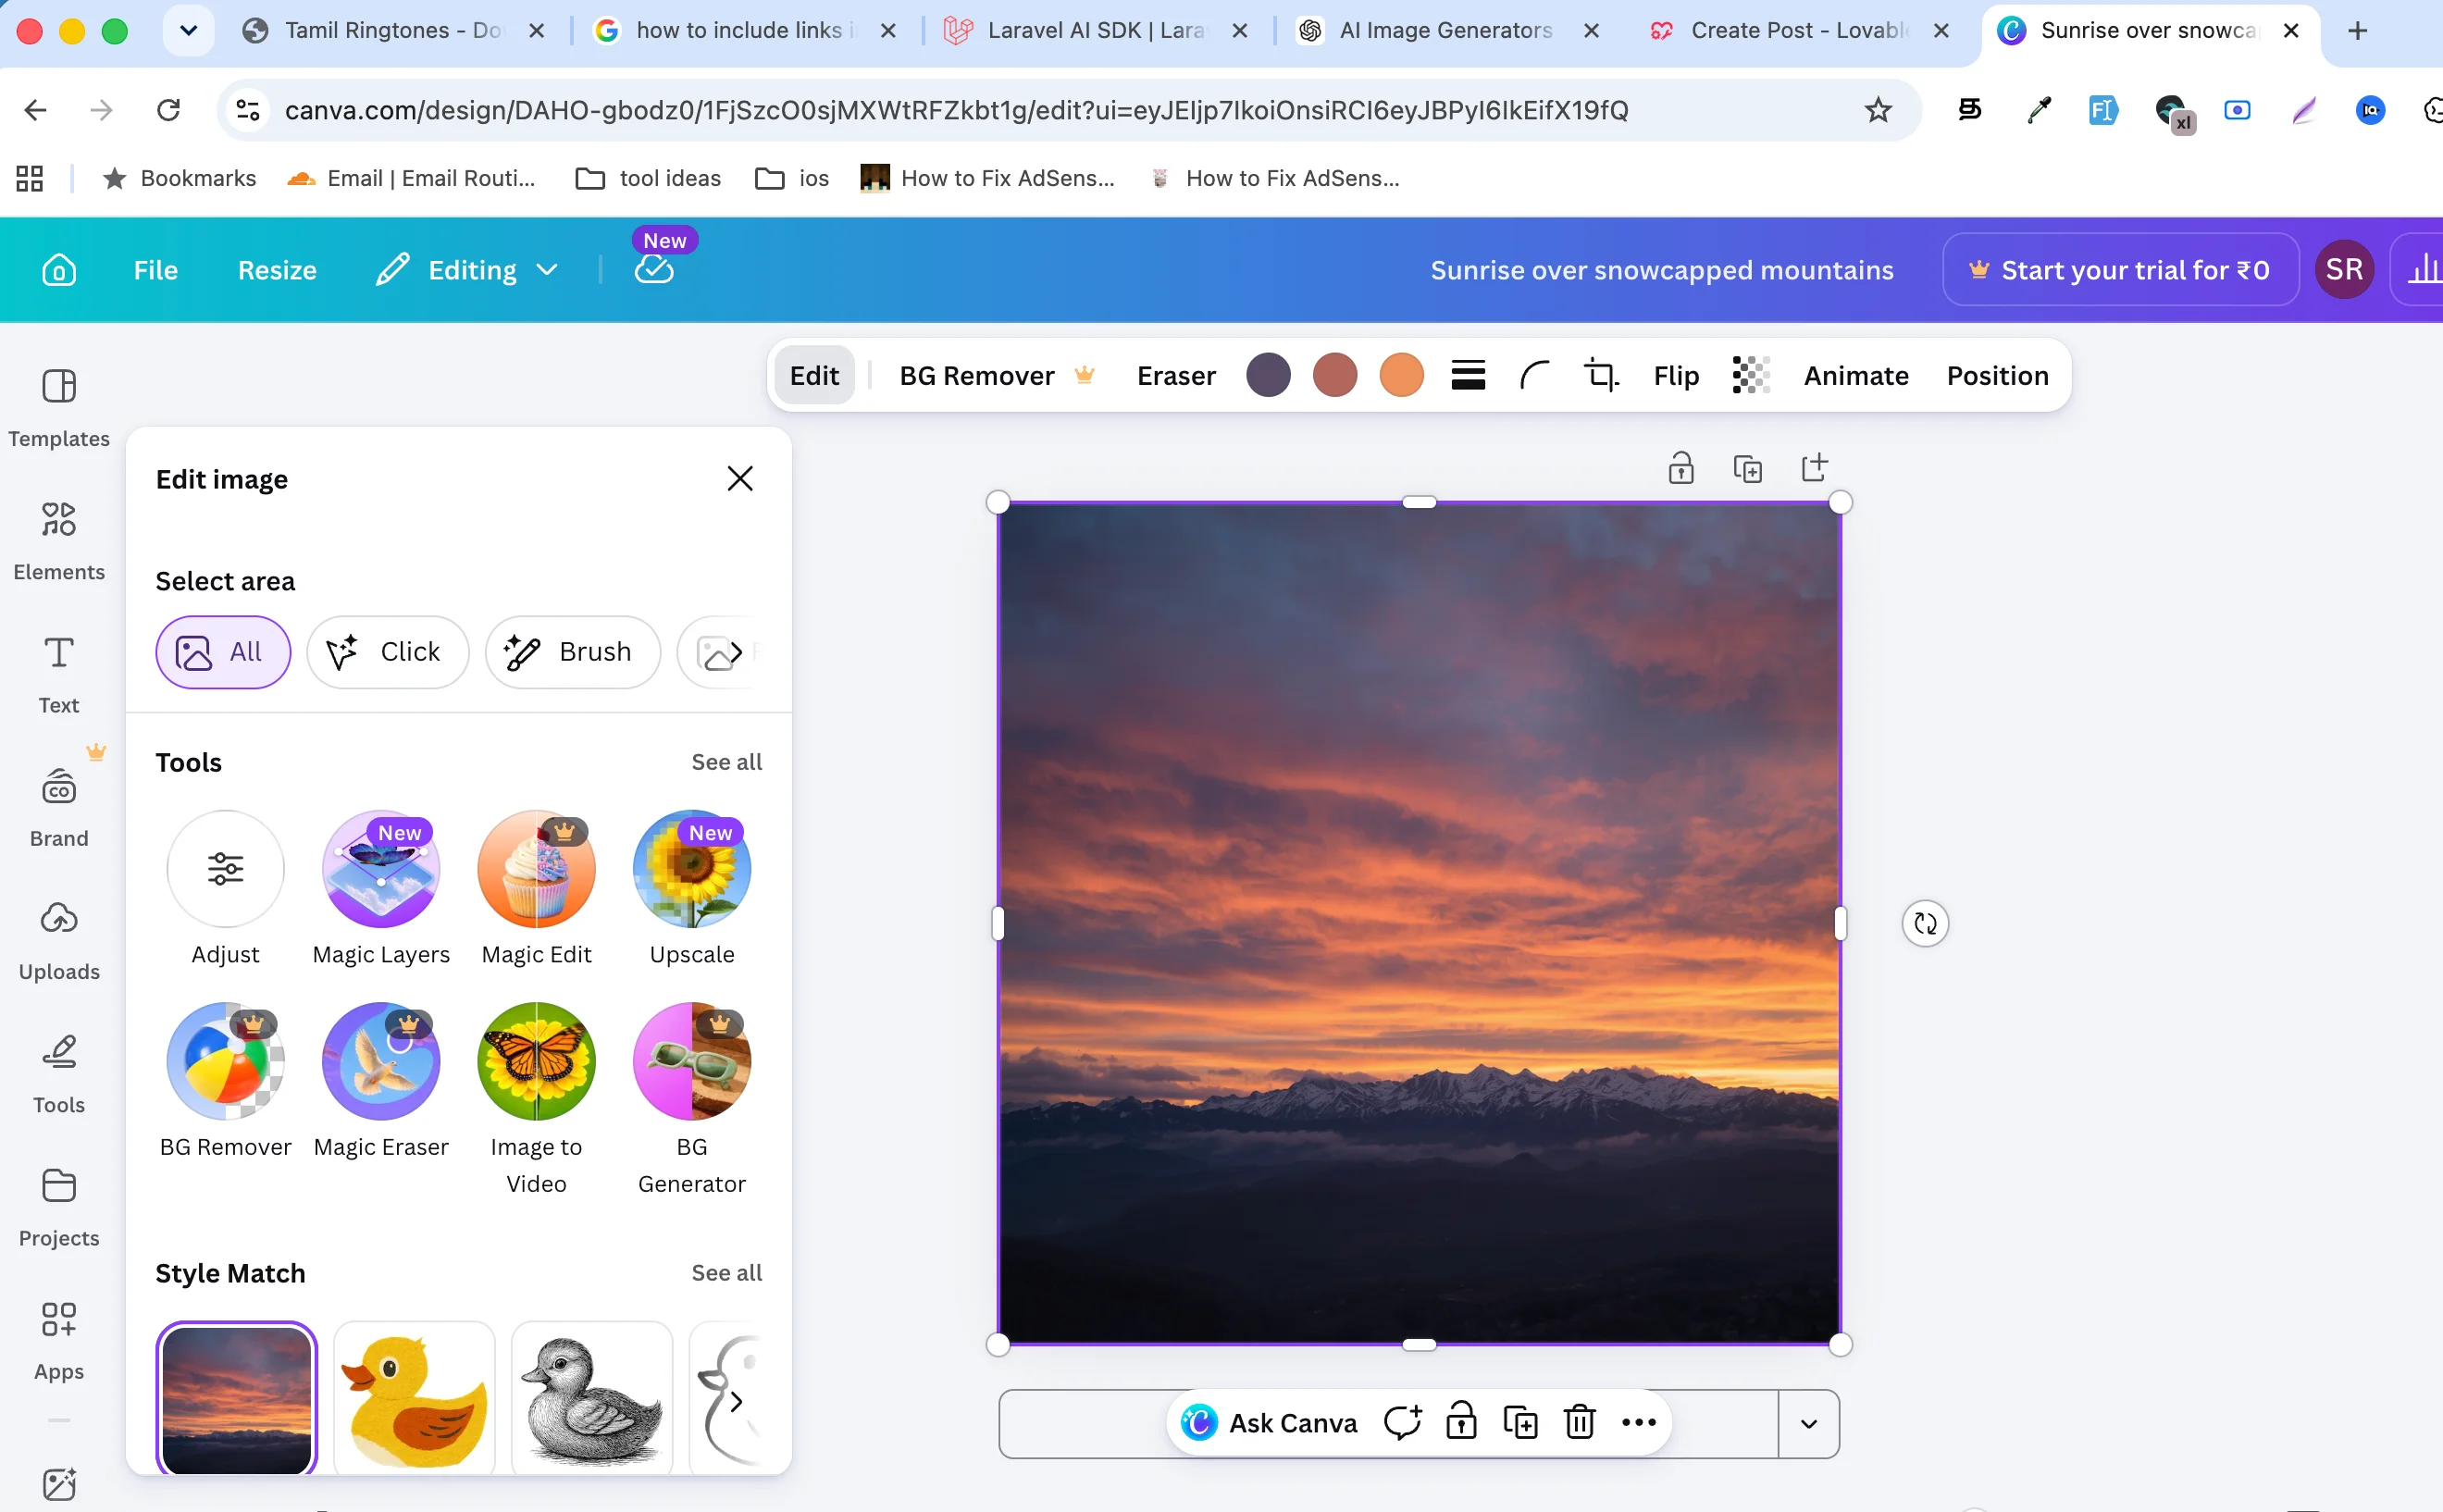Select the Brush area selection mode

click(x=572, y=652)
